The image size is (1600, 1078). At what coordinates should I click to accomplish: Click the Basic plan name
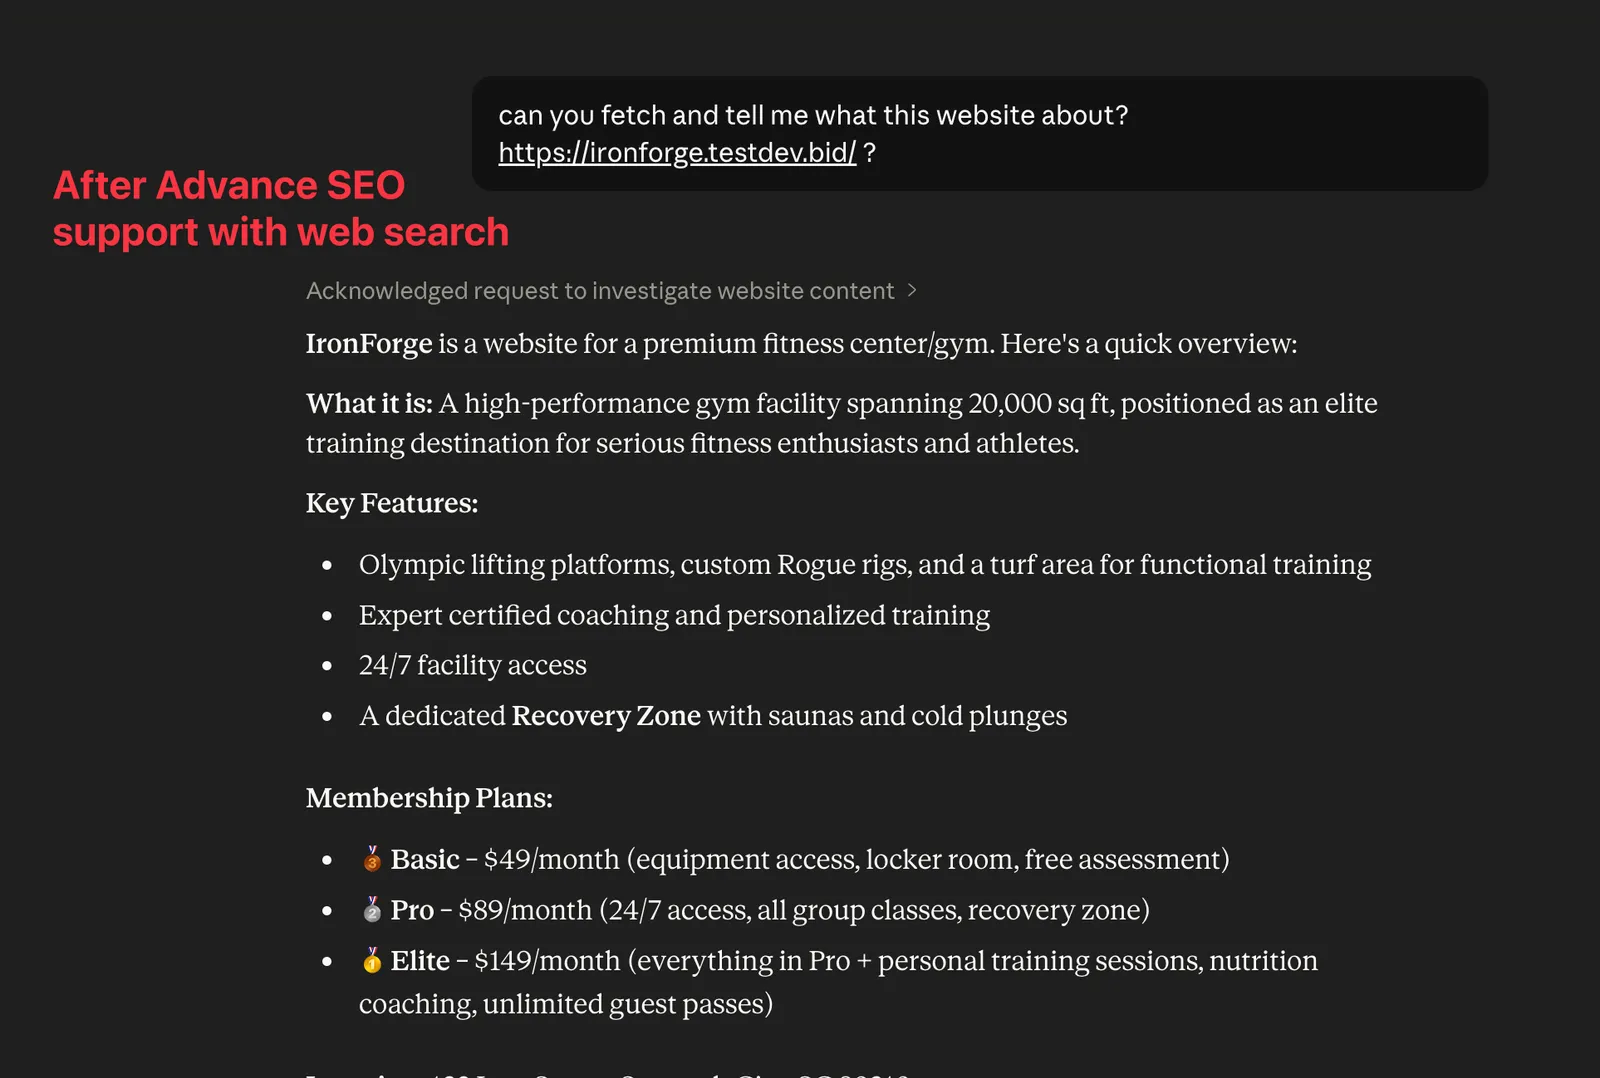[x=425, y=860]
